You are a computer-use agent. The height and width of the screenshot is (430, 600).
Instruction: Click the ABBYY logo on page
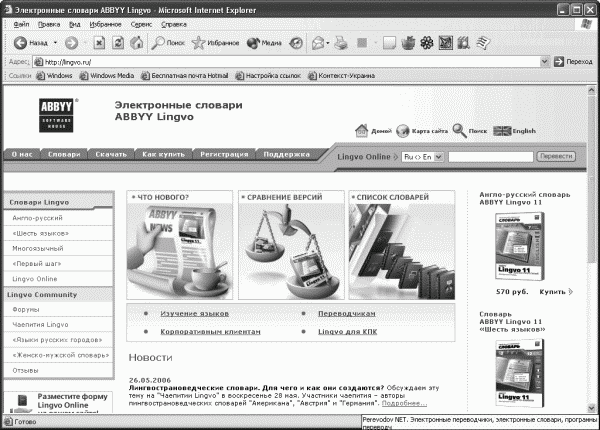pos(56,115)
